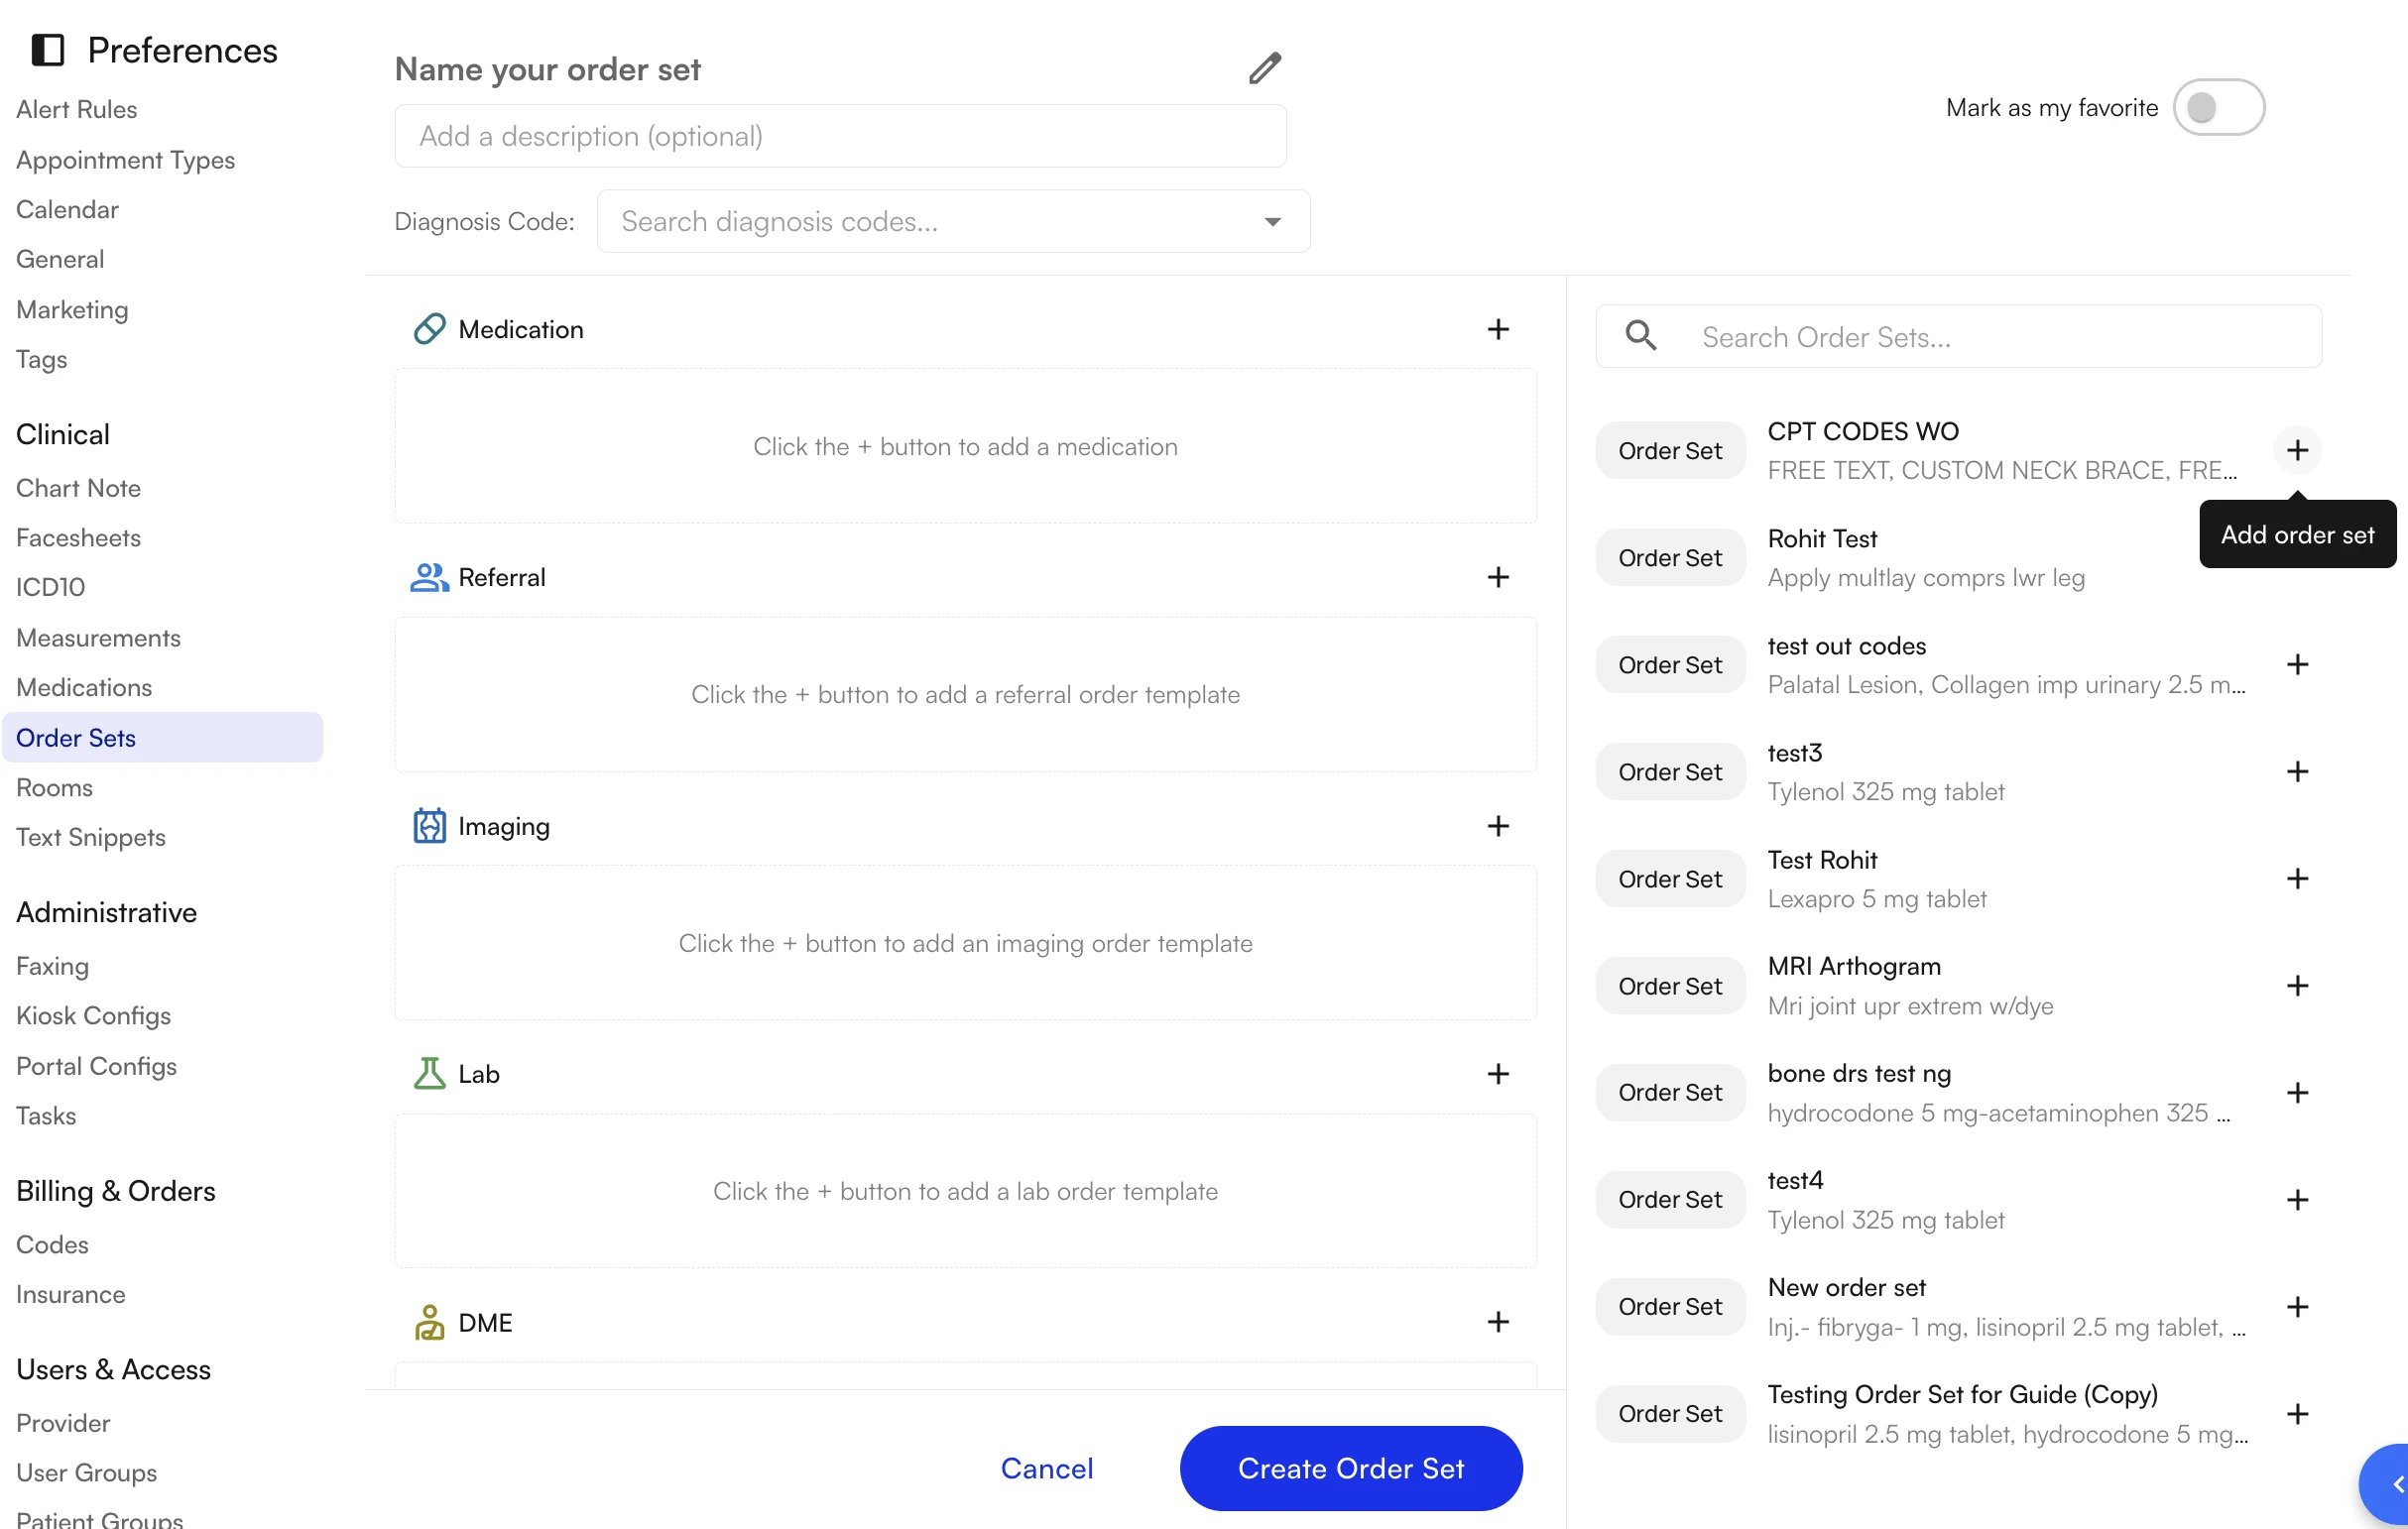Open Codes under Billing & Orders
Viewport: 2408px width, 1529px height.
52,1244
